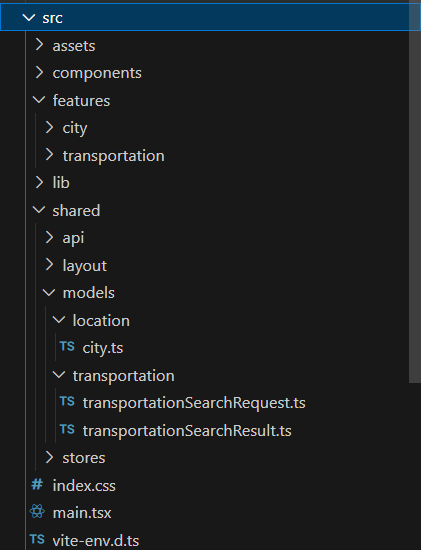Click the CSS hash icon beside index.css
Screen dimensions: 421x550
37,485
